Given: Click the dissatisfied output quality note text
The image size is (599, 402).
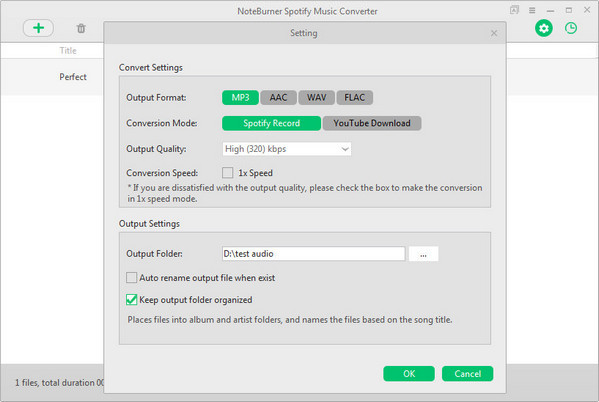Looking at the screenshot, I should [304, 193].
